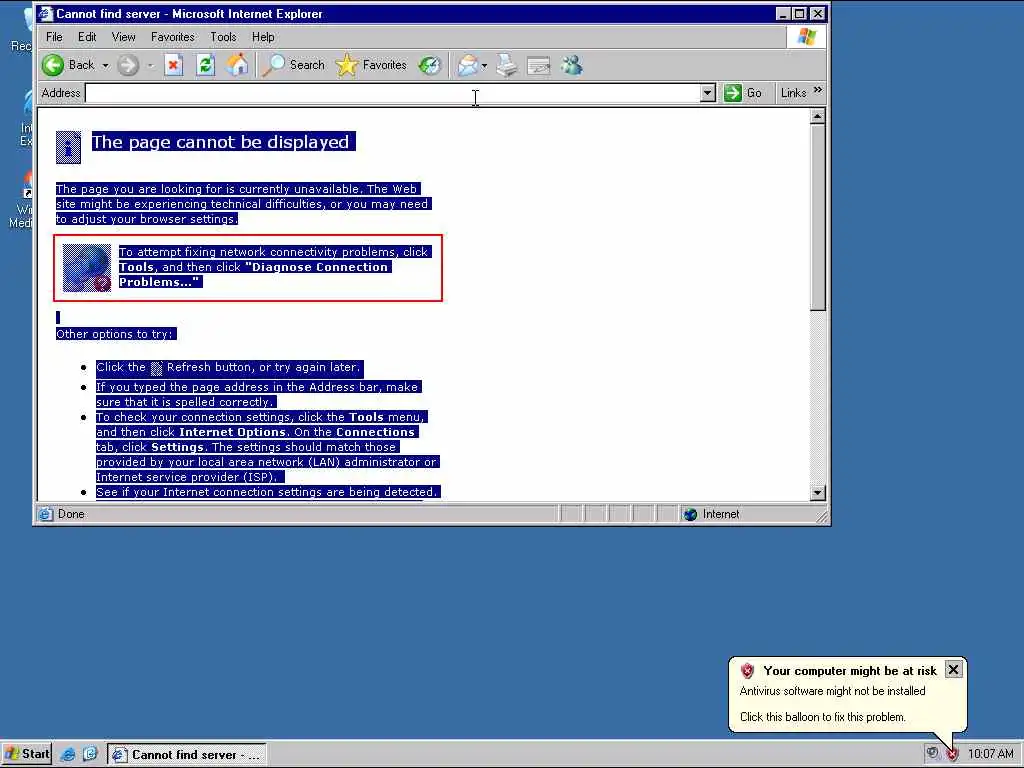Open the File menu

(54, 37)
